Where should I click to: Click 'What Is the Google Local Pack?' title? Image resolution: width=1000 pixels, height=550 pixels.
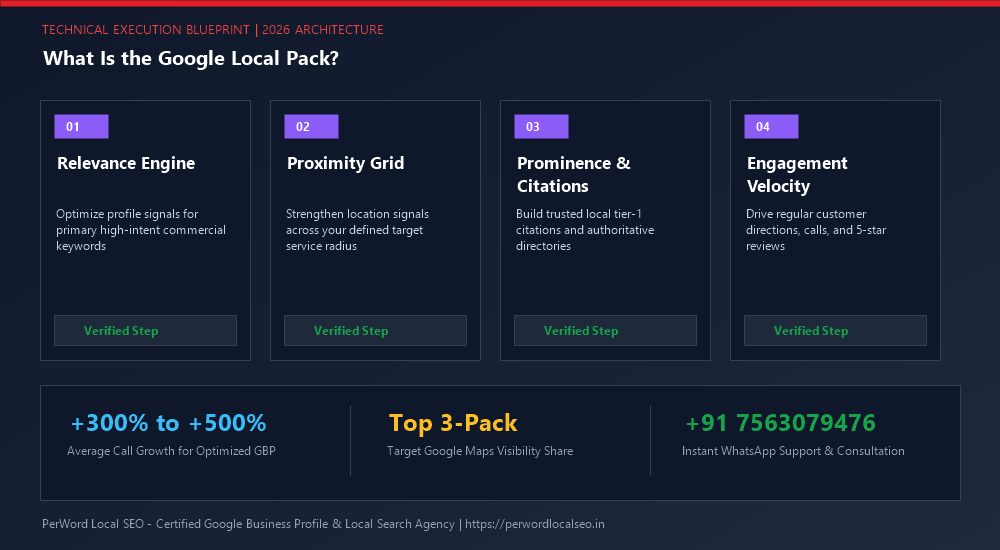tap(191, 58)
